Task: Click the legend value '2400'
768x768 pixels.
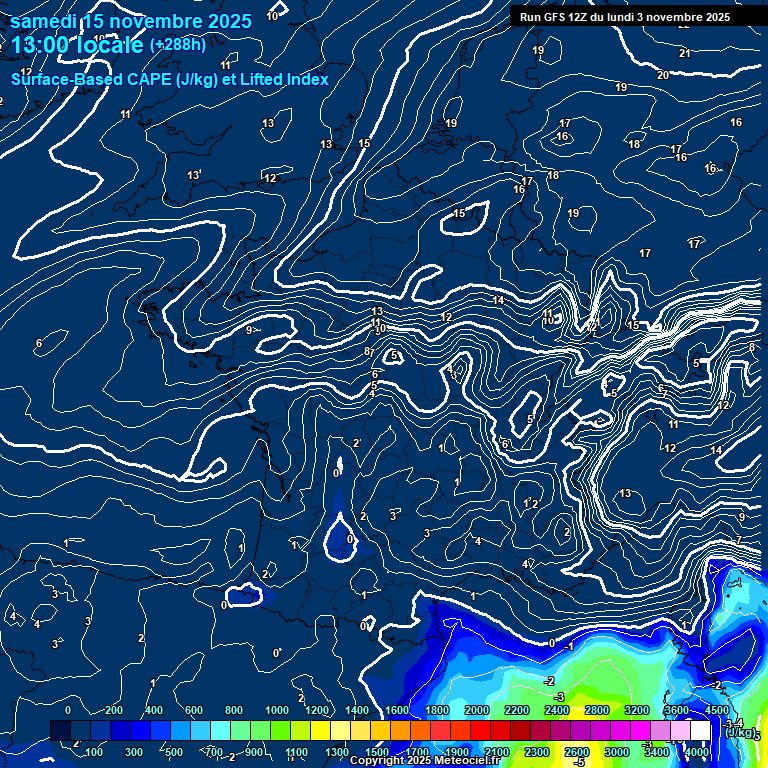Action: point(557,710)
